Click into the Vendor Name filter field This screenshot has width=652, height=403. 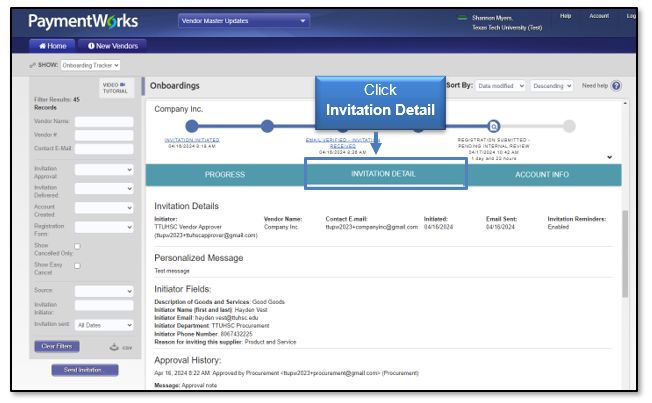104,121
